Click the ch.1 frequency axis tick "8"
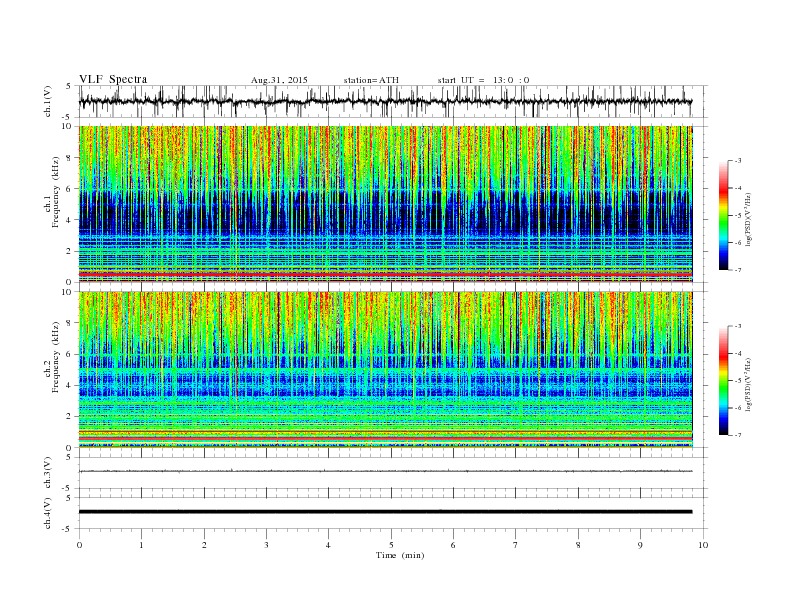The width and height of the screenshot is (792, 612). tap(70, 158)
